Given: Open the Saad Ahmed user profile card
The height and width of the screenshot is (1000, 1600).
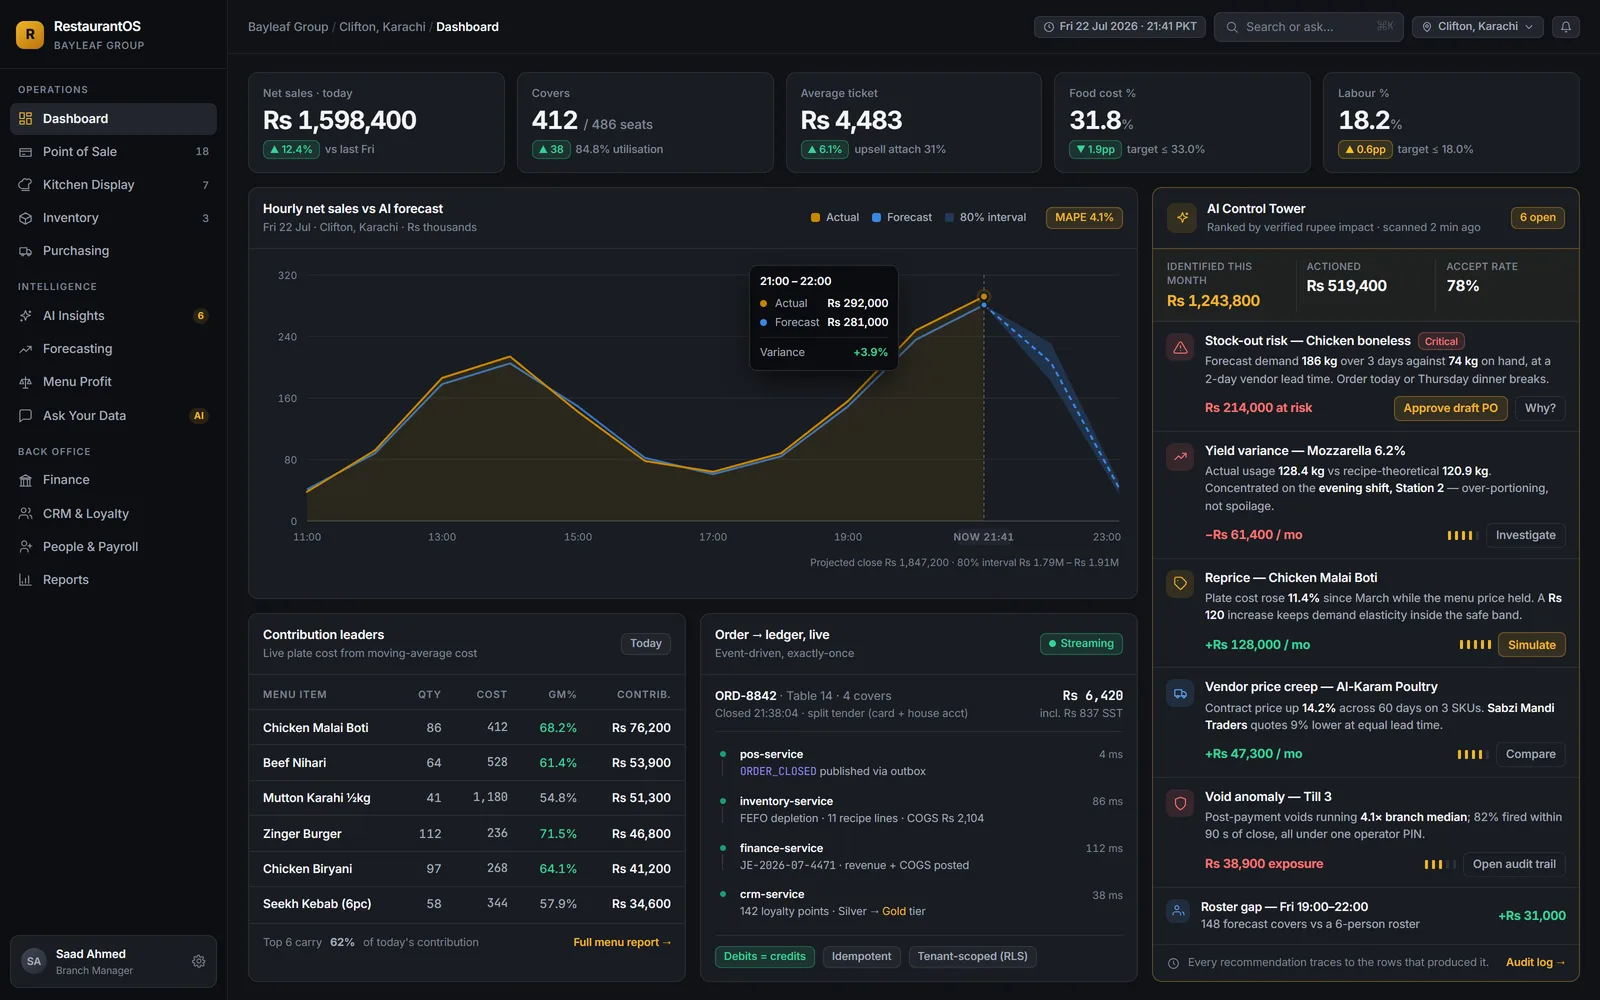Looking at the screenshot, I should tap(113, 962).
